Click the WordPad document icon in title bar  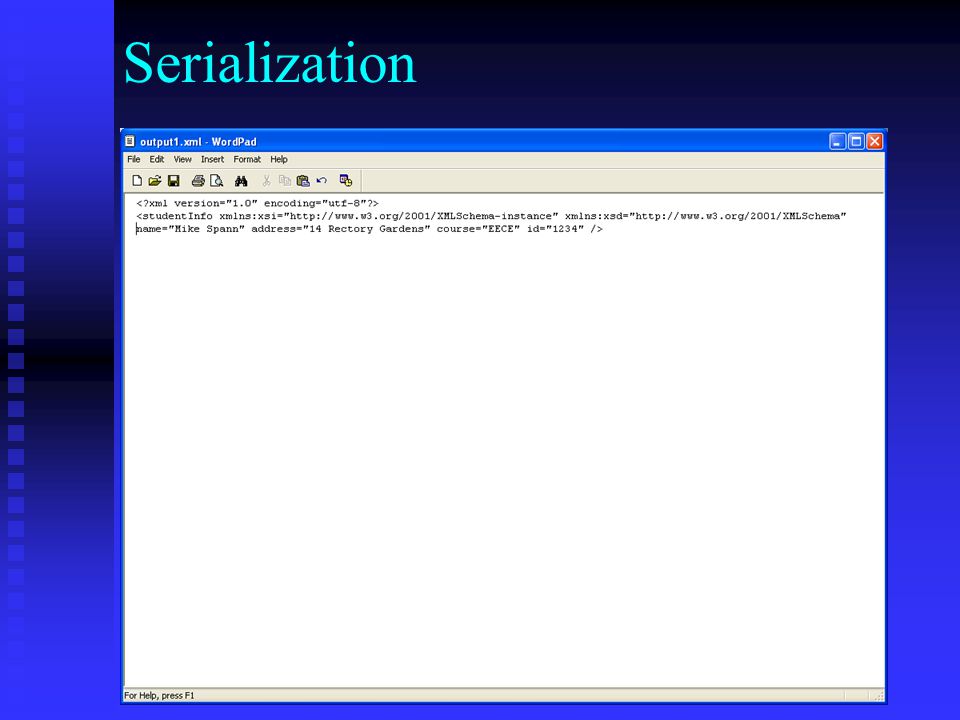130,141
